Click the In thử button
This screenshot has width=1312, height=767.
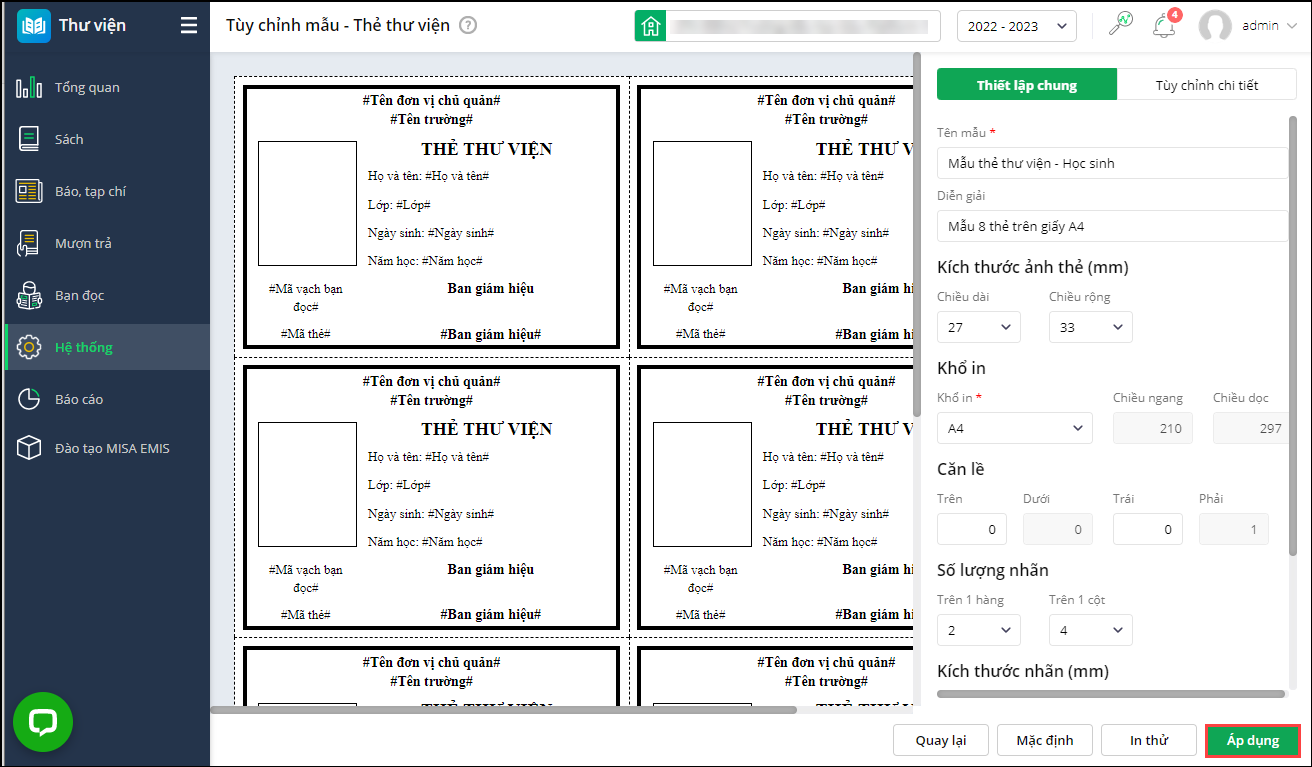click(1149, 740)
